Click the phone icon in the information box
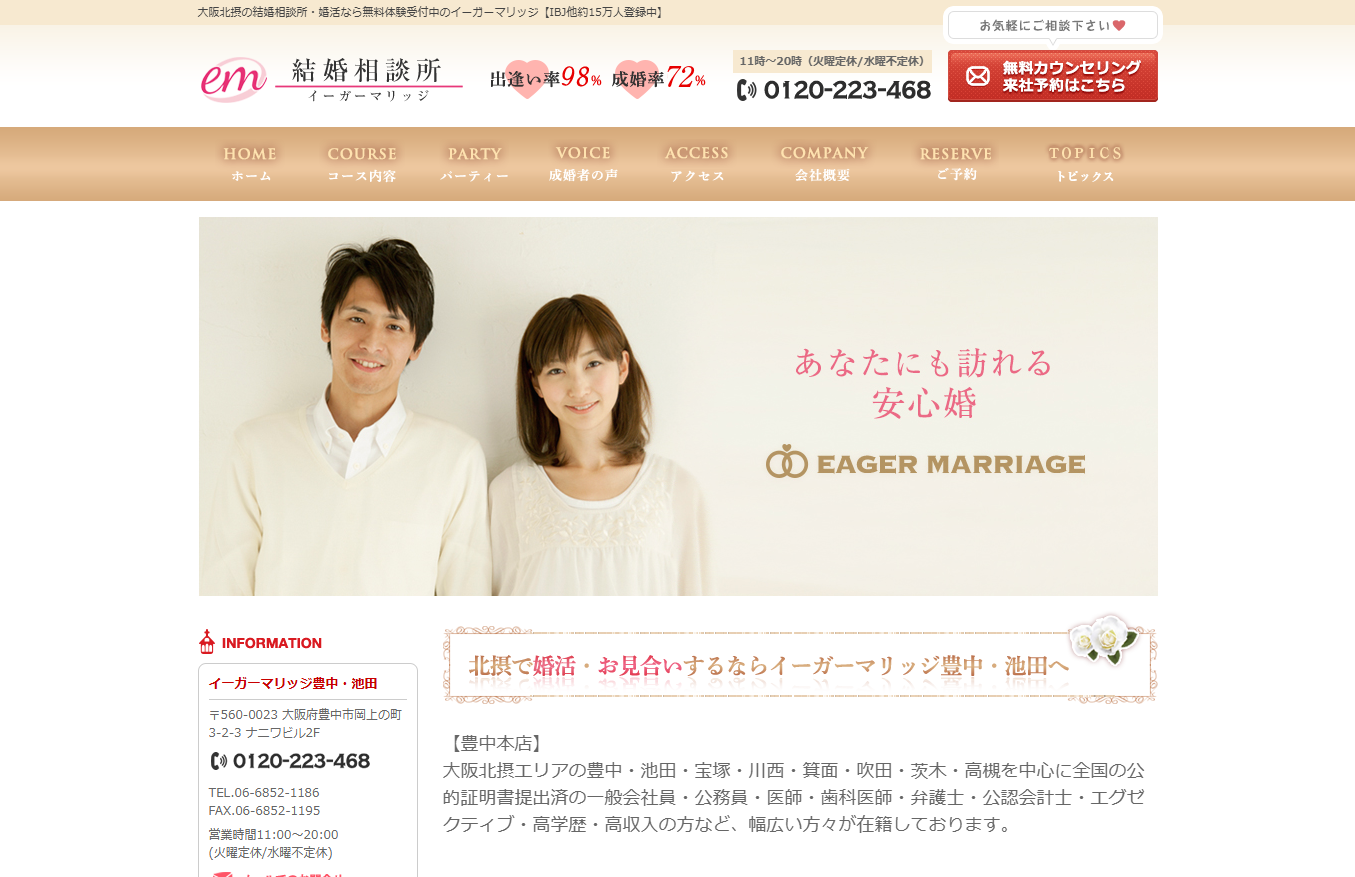Viewport: 1355px width, 877px height. tap(219, 761)
